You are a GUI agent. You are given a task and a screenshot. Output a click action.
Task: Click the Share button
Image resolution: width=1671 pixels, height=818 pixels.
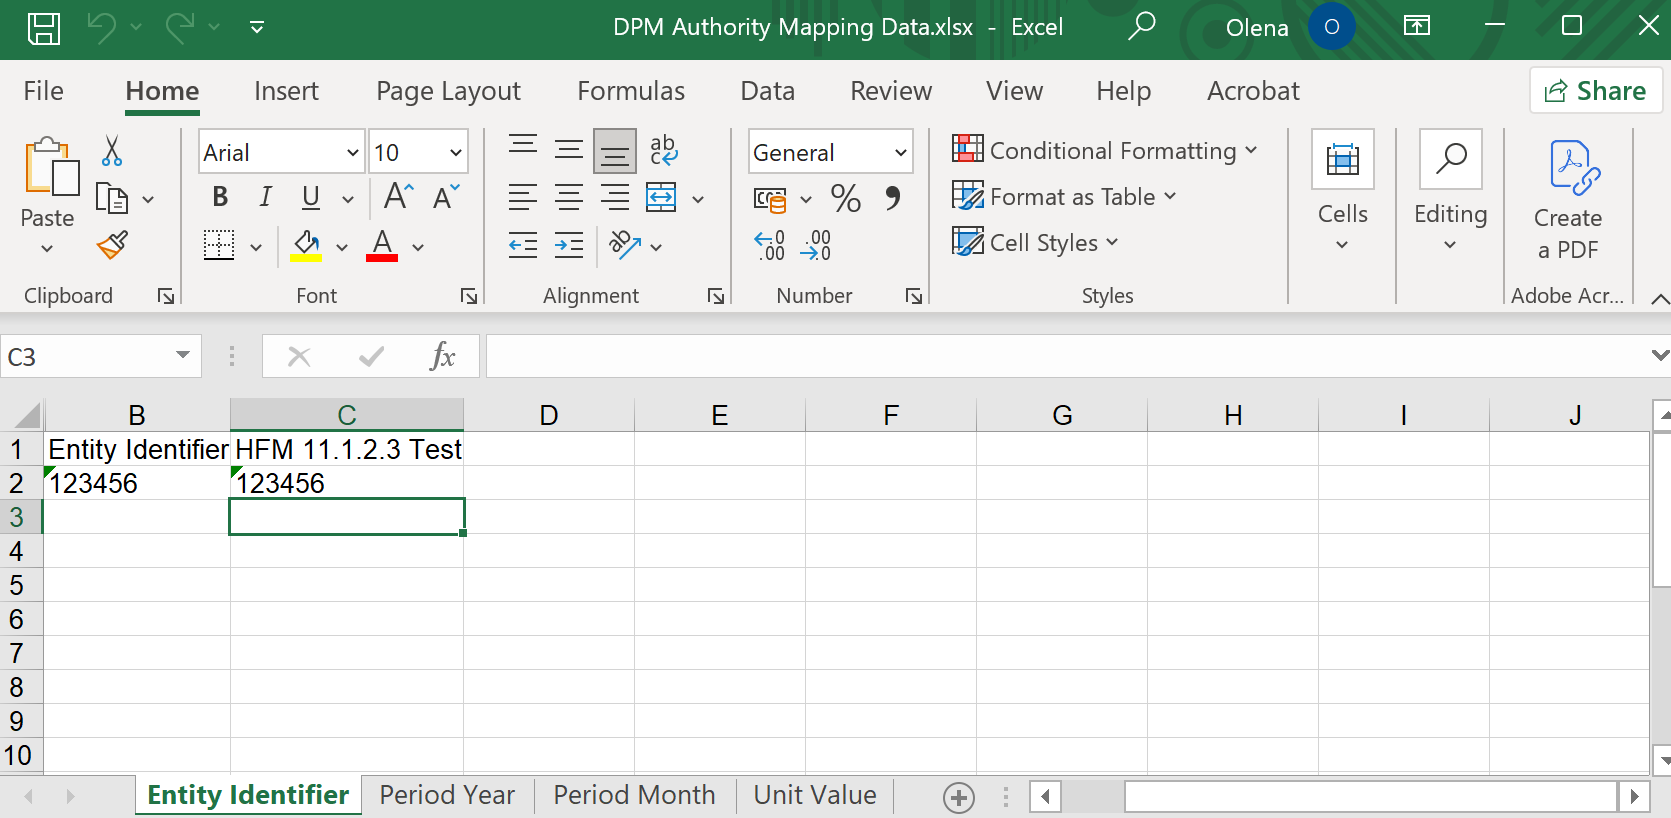point(1595,91)
